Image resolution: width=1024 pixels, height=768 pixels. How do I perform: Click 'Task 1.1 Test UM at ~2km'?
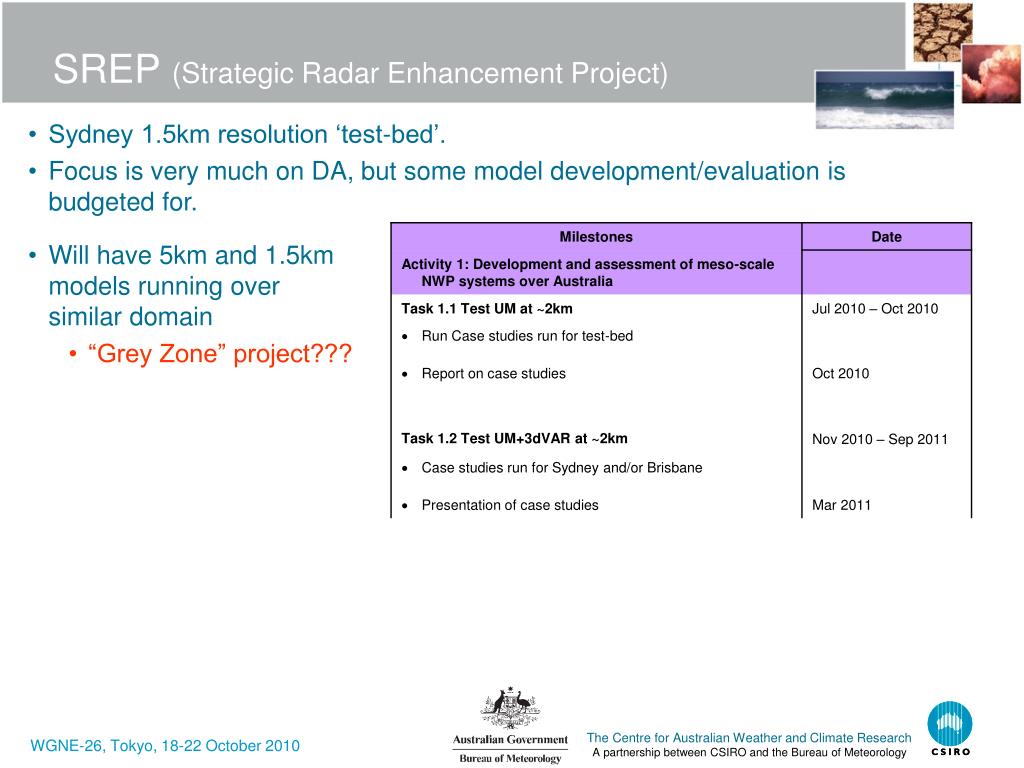(x=487, y=309)
